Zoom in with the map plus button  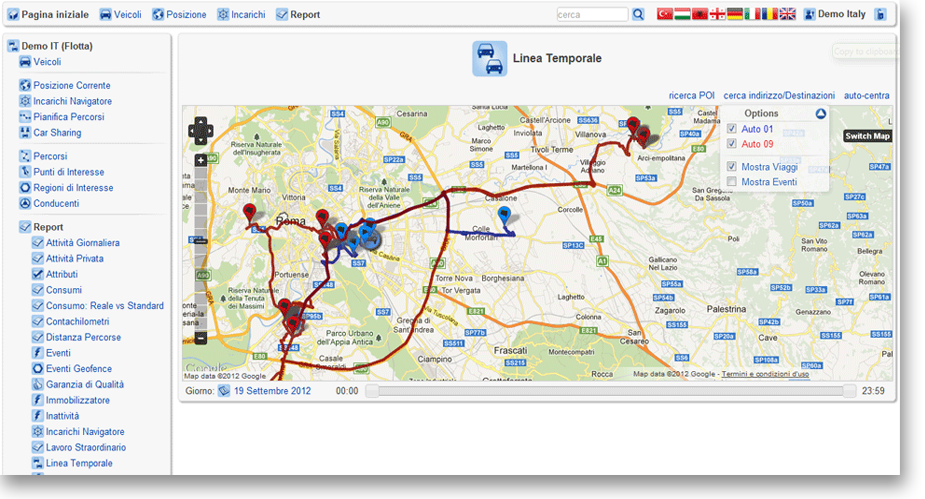click(201, 160)
